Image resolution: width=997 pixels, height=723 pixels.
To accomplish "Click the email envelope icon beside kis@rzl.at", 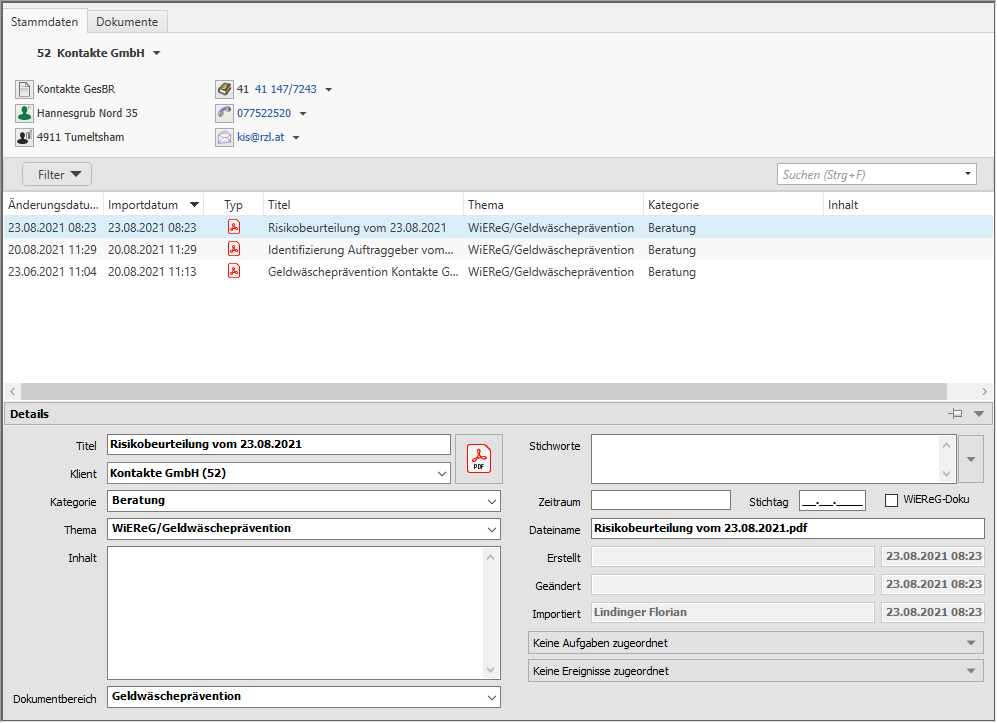I will [x=224, y=137].
